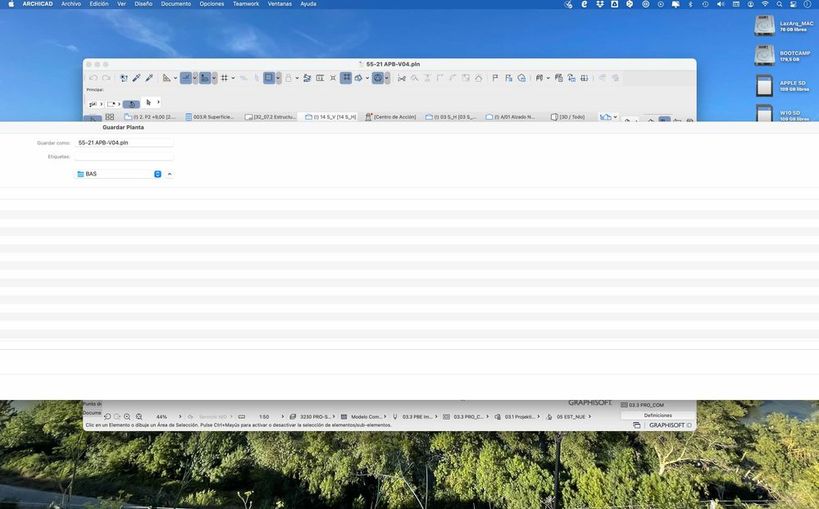The image size is (819, 509).
Task: Click the Etiquetas input field
Action: (124, 156)
